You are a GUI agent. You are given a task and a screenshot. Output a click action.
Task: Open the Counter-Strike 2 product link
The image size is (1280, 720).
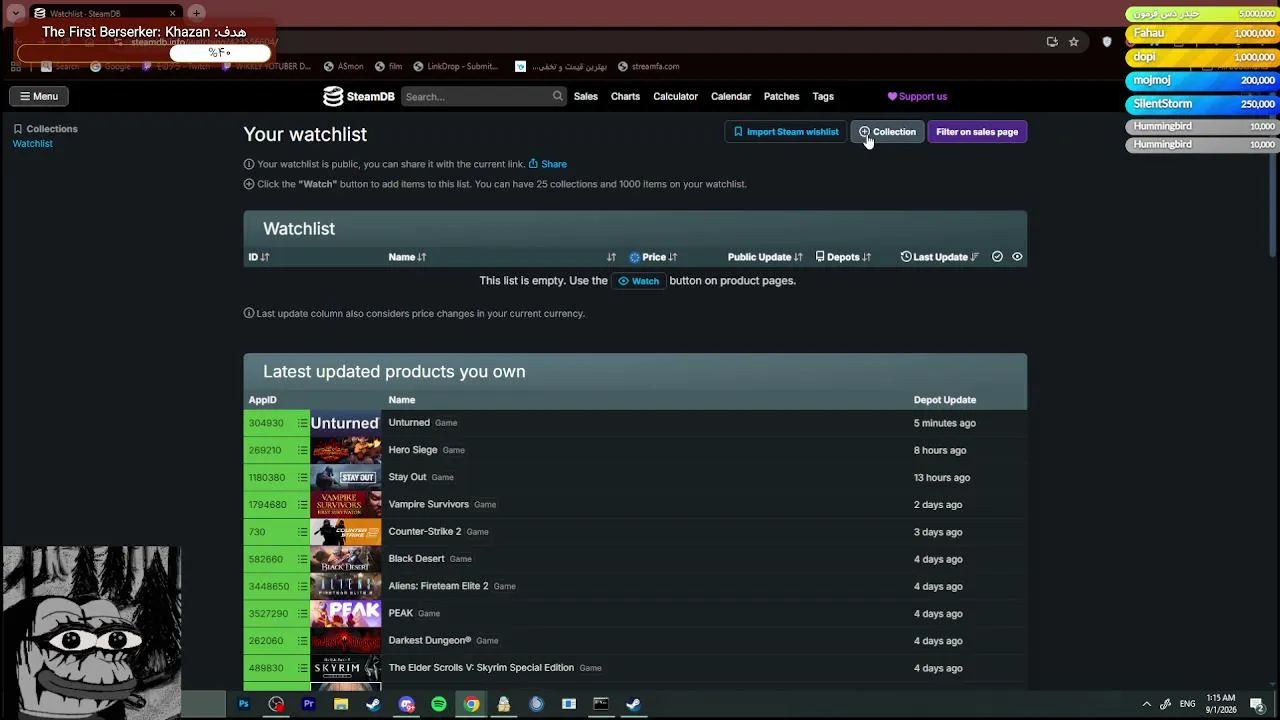425,532
